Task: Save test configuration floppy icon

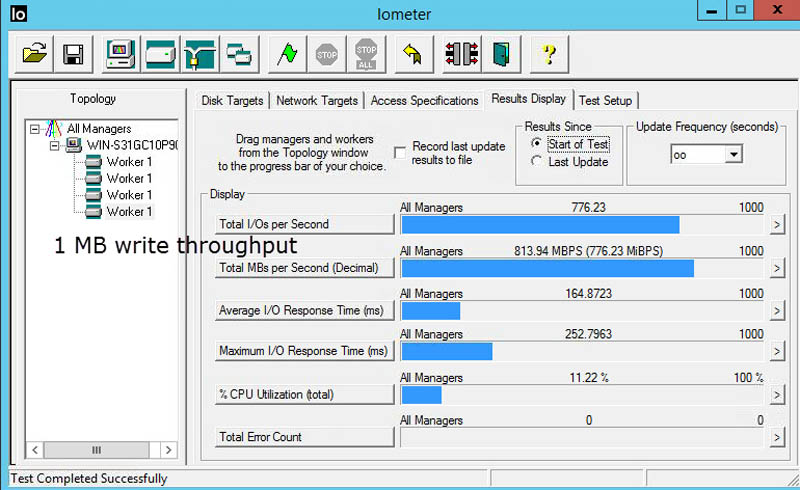Action: pyautogui.click(x=73, y=54)
